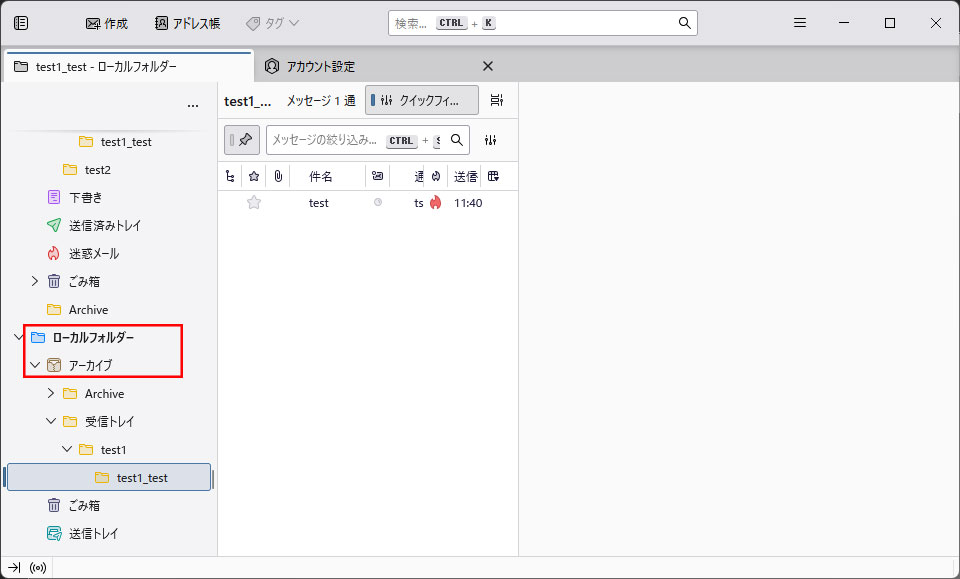Minimize the Thunderbird window
960x579 pixels.
(844, 23)
